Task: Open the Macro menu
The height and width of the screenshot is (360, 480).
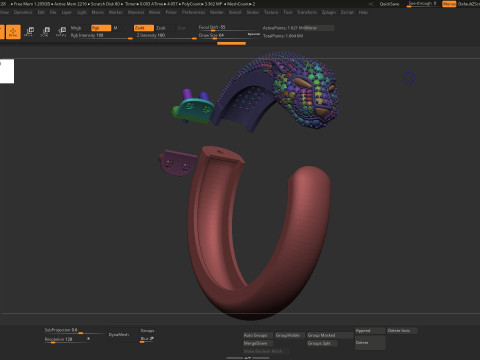Action: (98, 12)
